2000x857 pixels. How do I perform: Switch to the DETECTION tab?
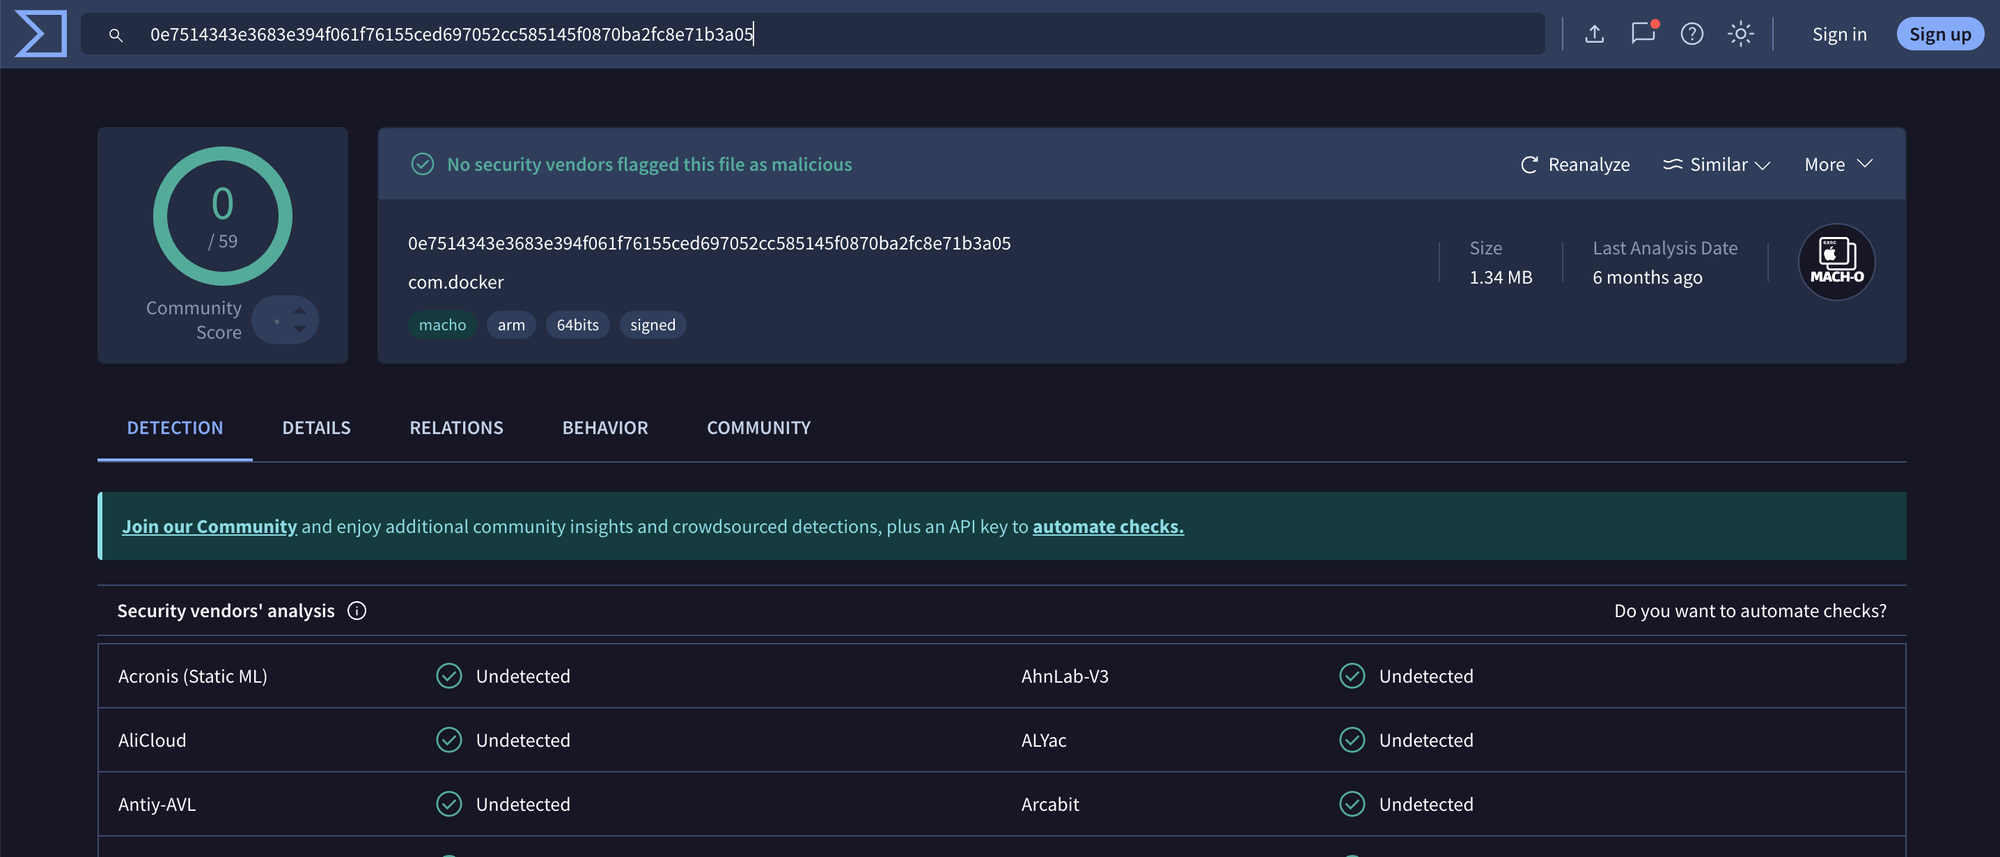point(175,428)
